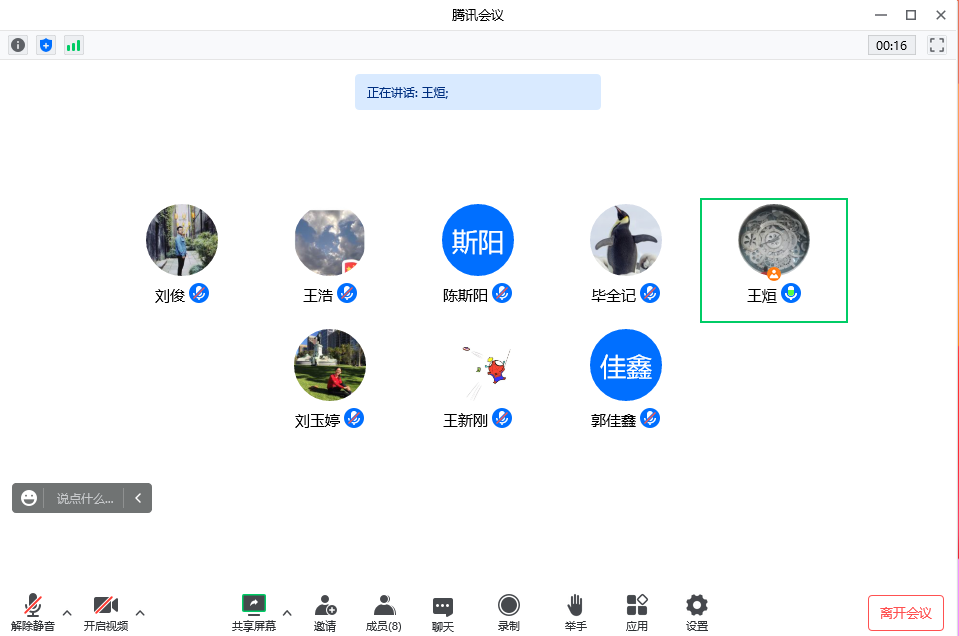Check the green network signal icon
Viewport: 959px width, 636px height.
(73, 45)
